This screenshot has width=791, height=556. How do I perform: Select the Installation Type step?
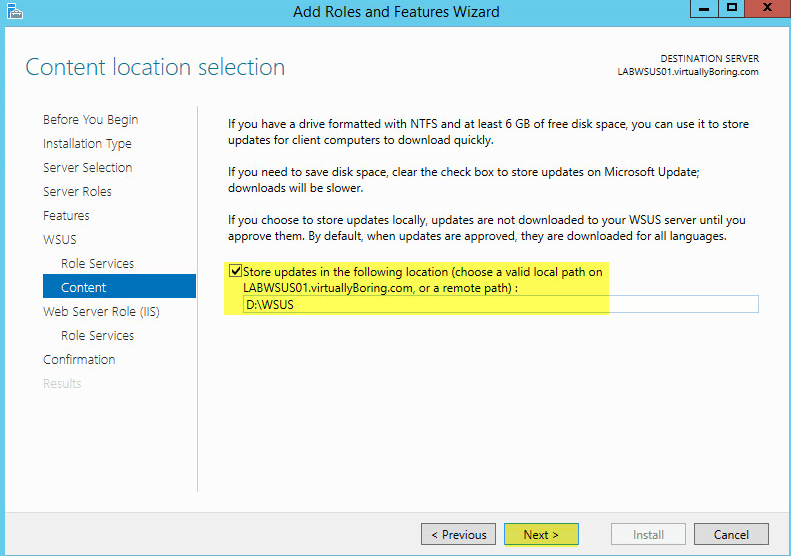click(x=87, y=144)
